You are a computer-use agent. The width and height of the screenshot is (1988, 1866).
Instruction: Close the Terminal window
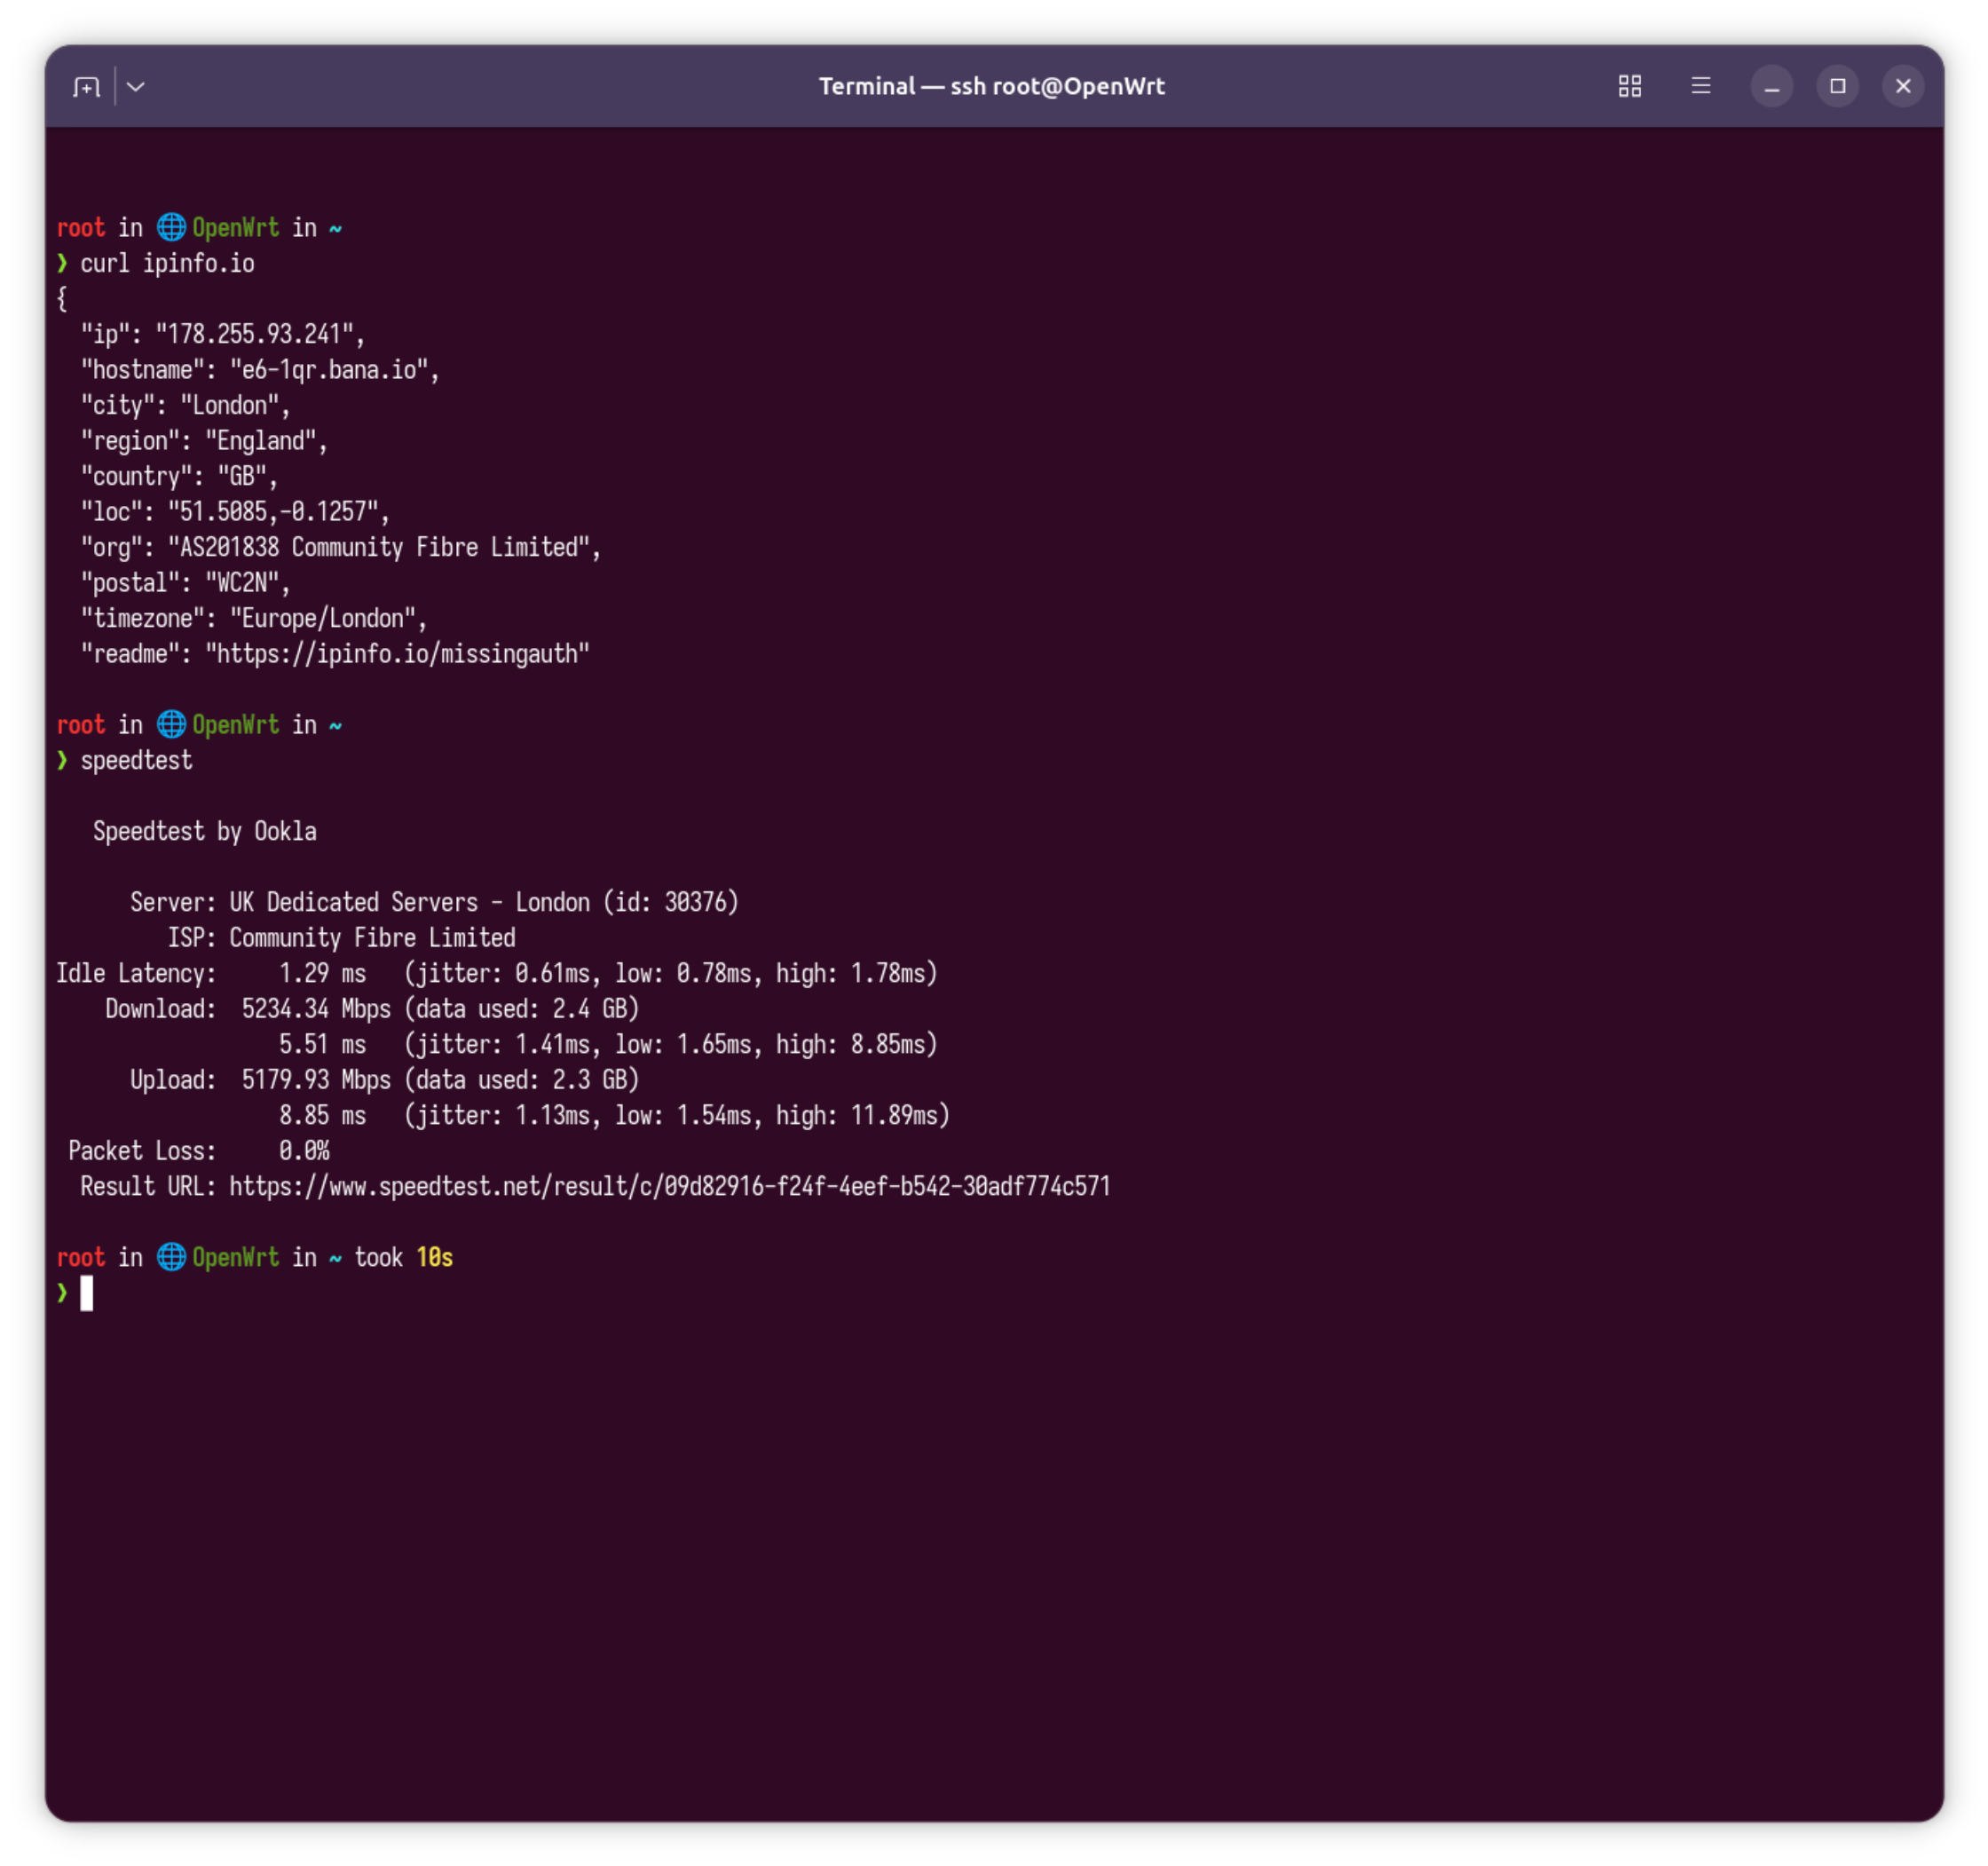point(1904,87)
